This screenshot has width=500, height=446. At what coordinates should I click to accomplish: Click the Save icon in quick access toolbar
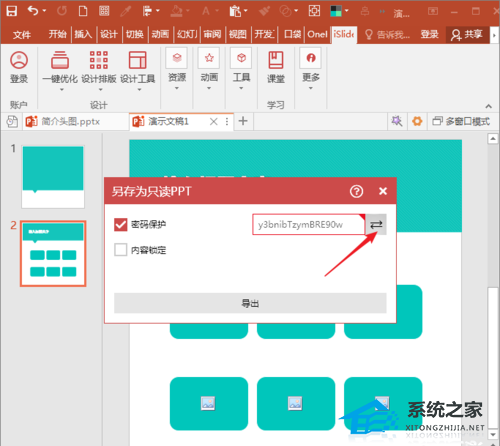tap(12, 11)
